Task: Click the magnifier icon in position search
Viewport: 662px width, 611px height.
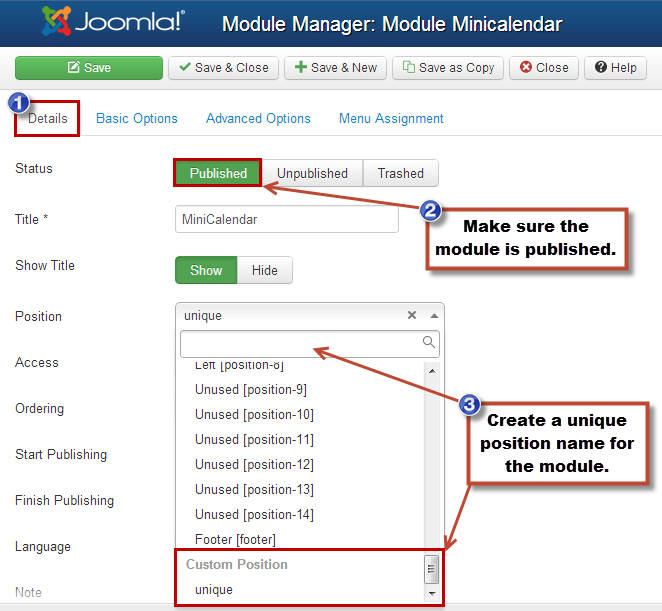Action: [429, 342]
